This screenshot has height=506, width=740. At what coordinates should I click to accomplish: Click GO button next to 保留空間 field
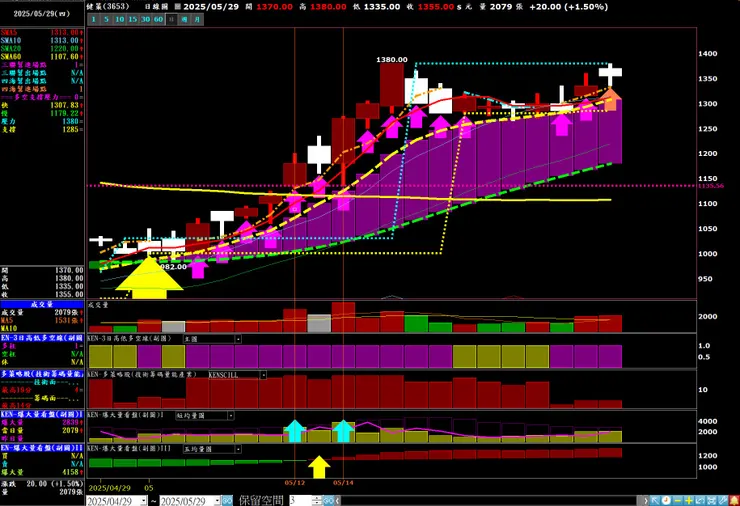(x=328, y=500)
